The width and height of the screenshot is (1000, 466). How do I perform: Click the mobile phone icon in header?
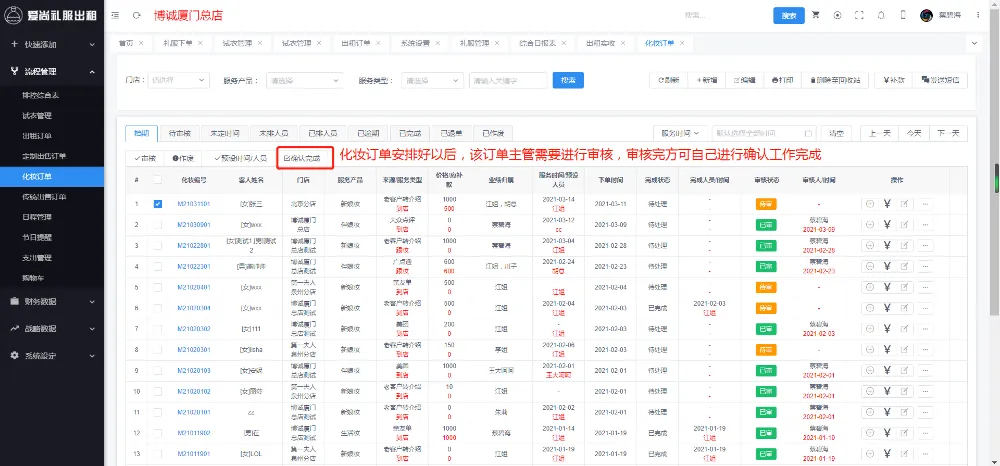point(902,15)
